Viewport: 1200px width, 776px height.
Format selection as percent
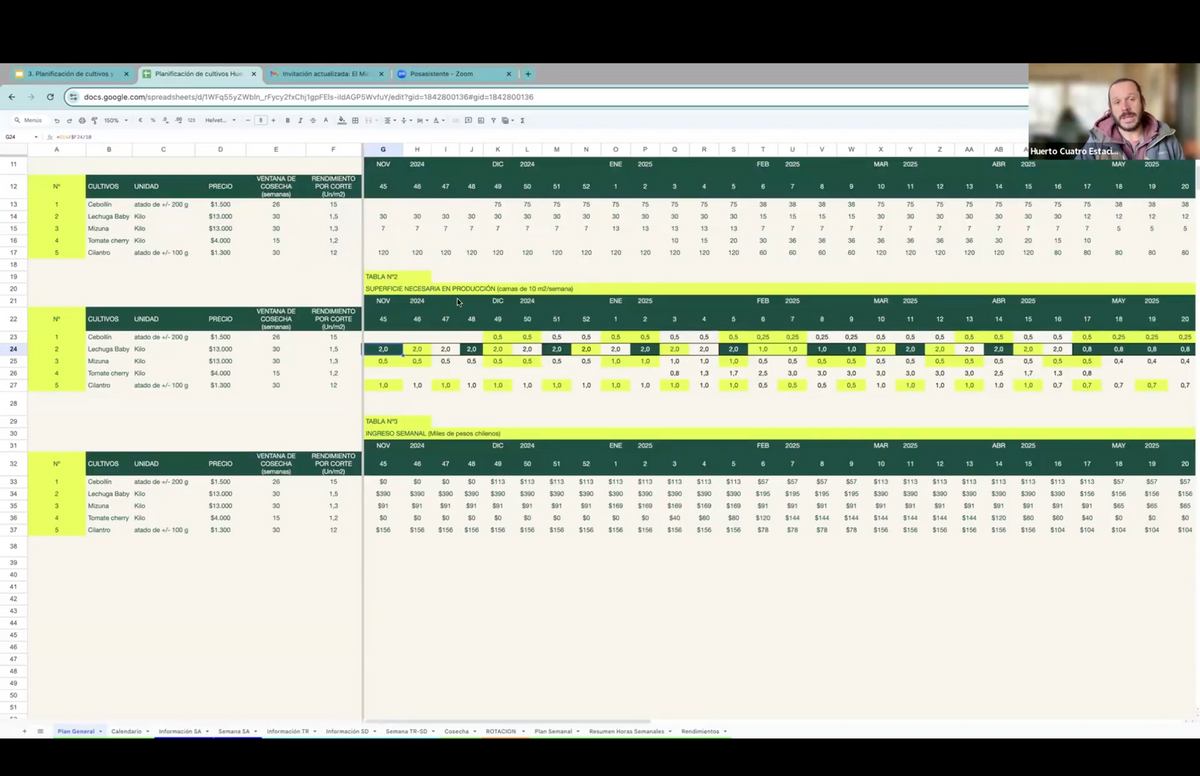click(x=153, y=120)
